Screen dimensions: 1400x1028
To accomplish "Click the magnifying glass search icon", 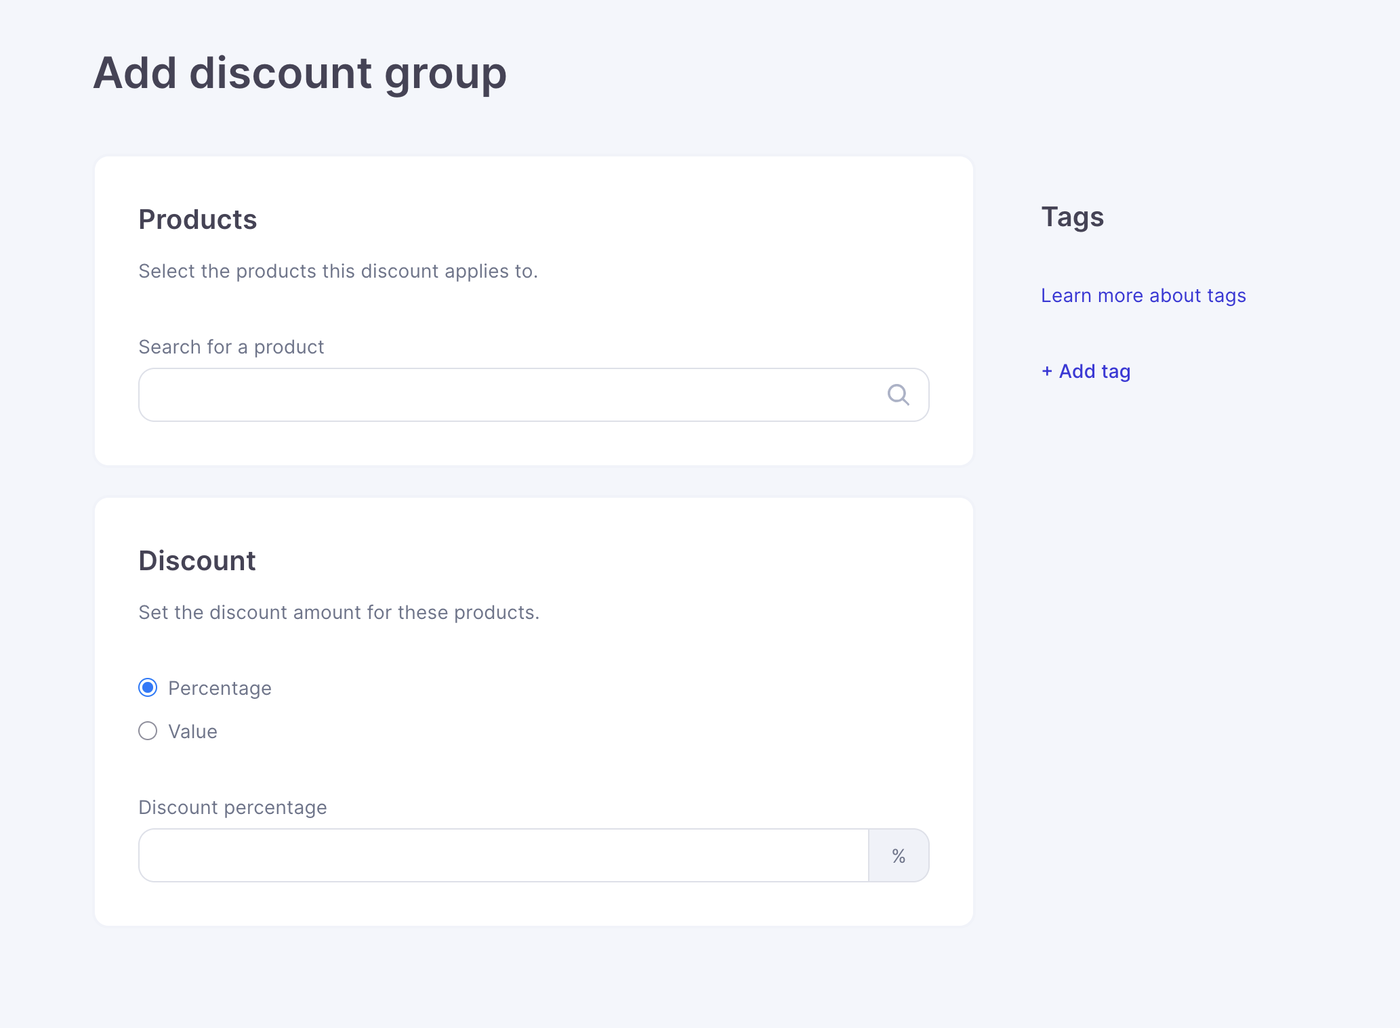I will point(898,395).
